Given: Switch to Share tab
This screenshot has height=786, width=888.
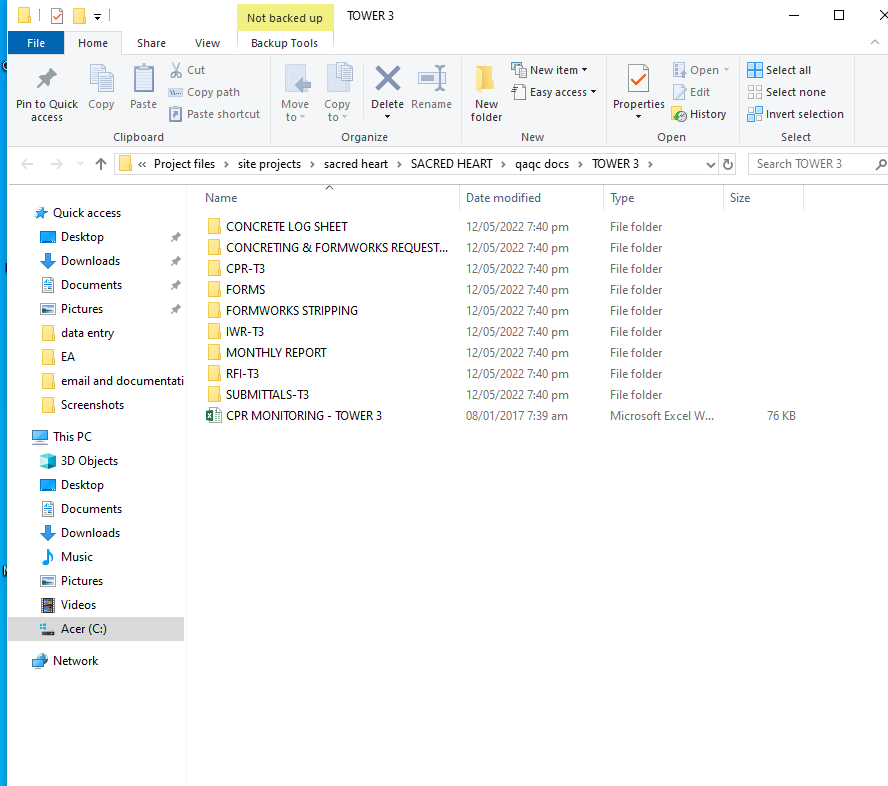Looking at the screenshot, I should click(151, 43).
